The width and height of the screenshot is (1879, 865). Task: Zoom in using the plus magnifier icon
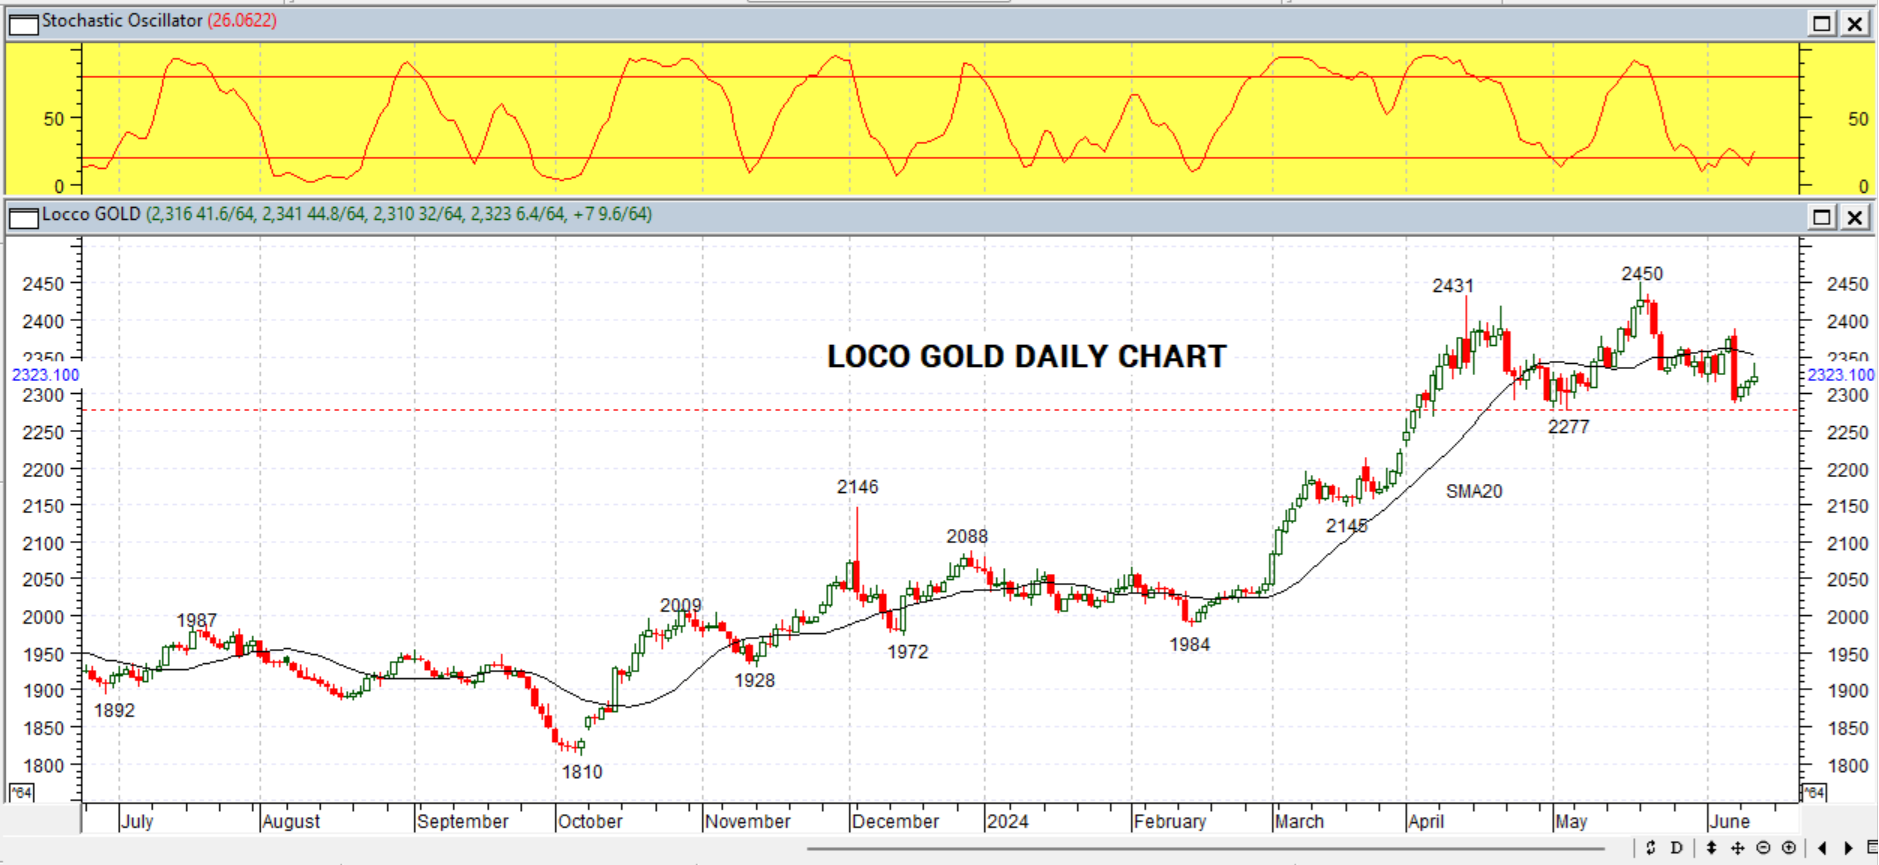pos(1789,848)
